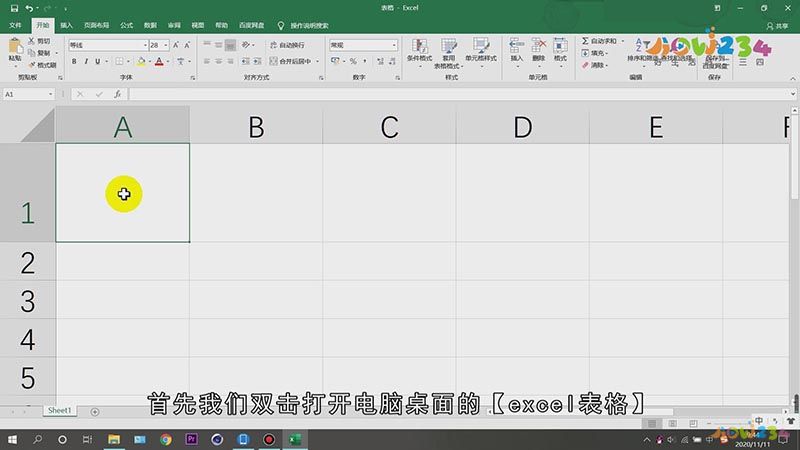
Task: Click the accounting currency format icon
Action: (x=335, y=61)
